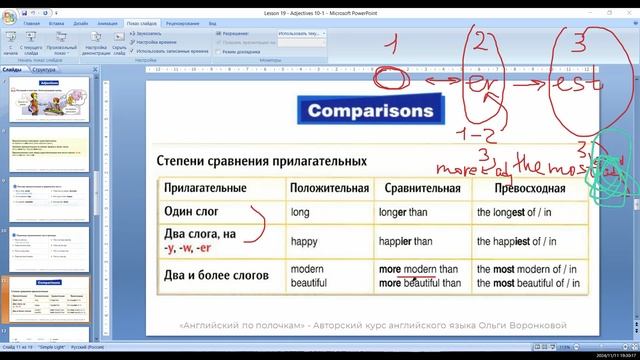Select the second thumbnail with yellow highlight

tap(49, 149)
